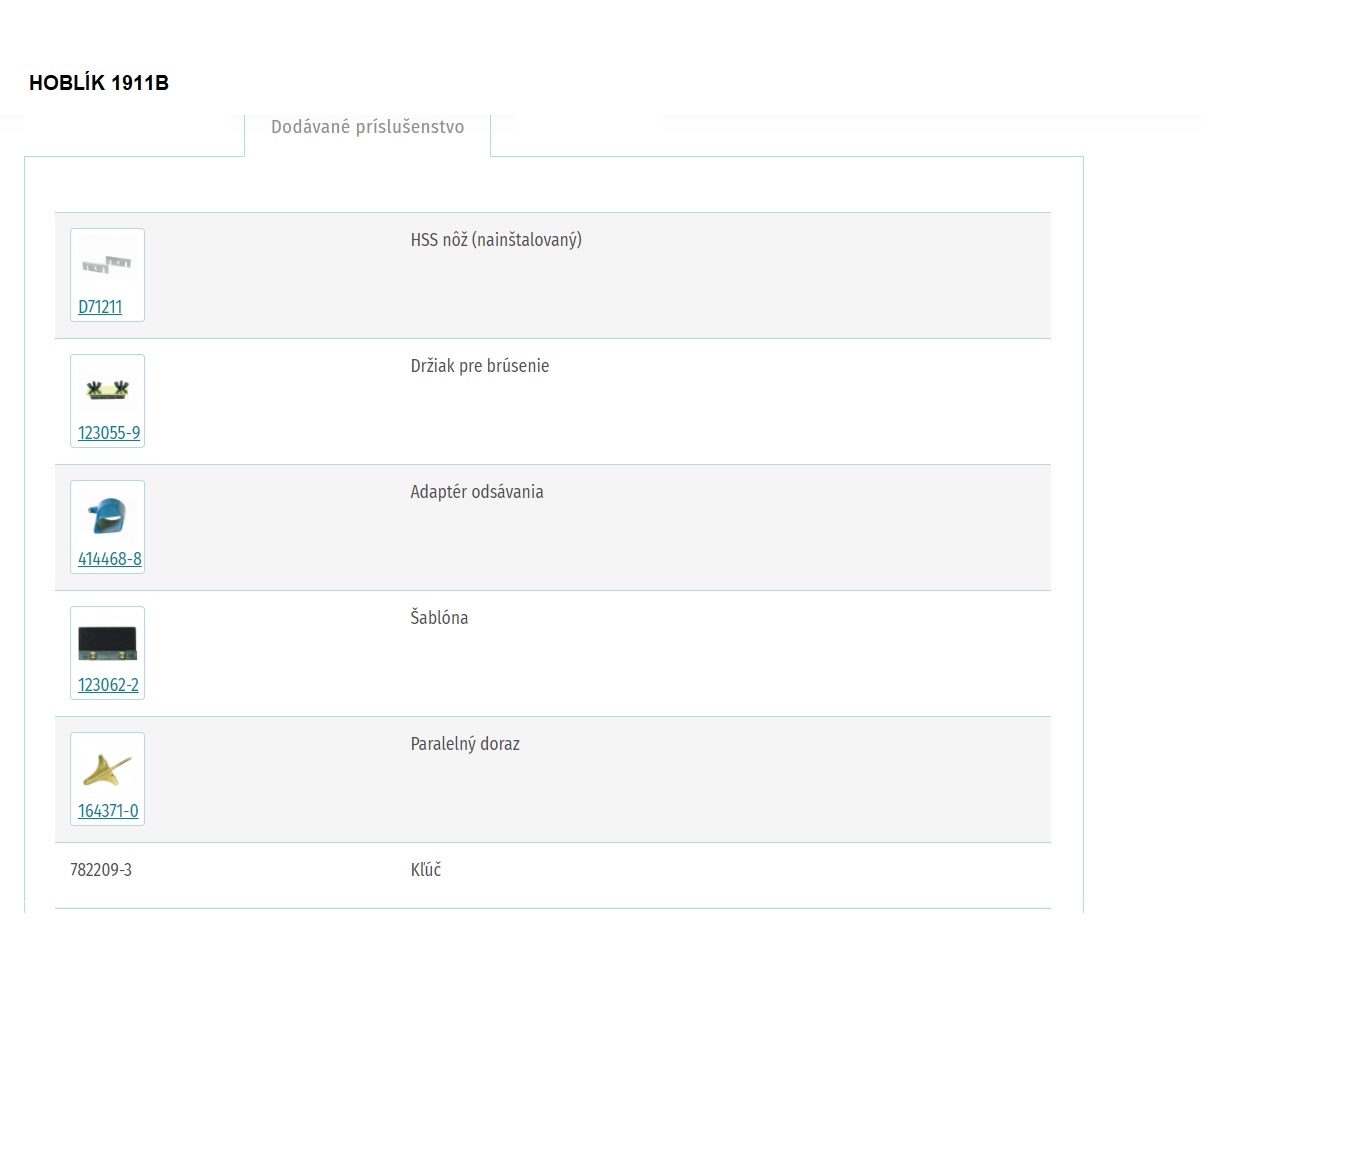Select the text Kľúč
This screenshot has width=1356, height=1166.
(426, 870)
